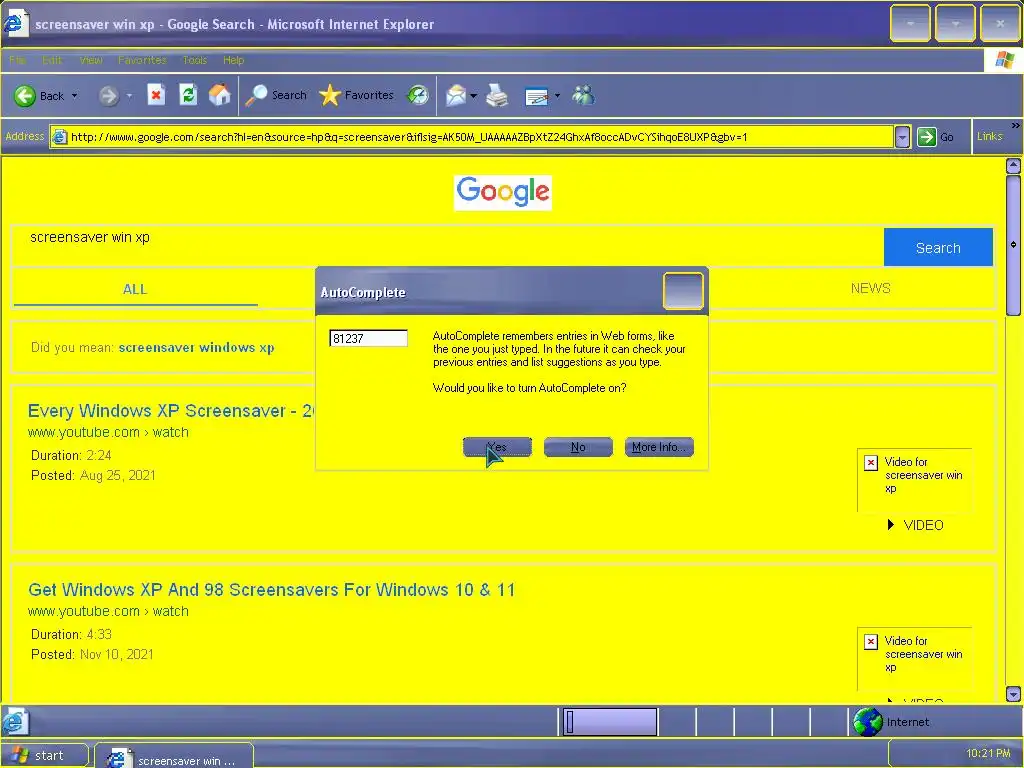
Task: Click the Mail envelope icon
Action: point(456,96)
